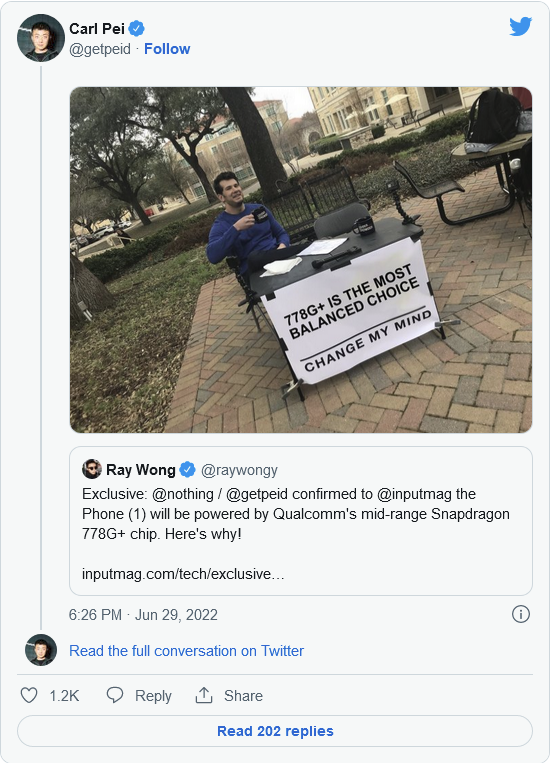Open the Change My Mind meme image
The height and width of the screenshot is (763, 550).
tap(301, 260)
